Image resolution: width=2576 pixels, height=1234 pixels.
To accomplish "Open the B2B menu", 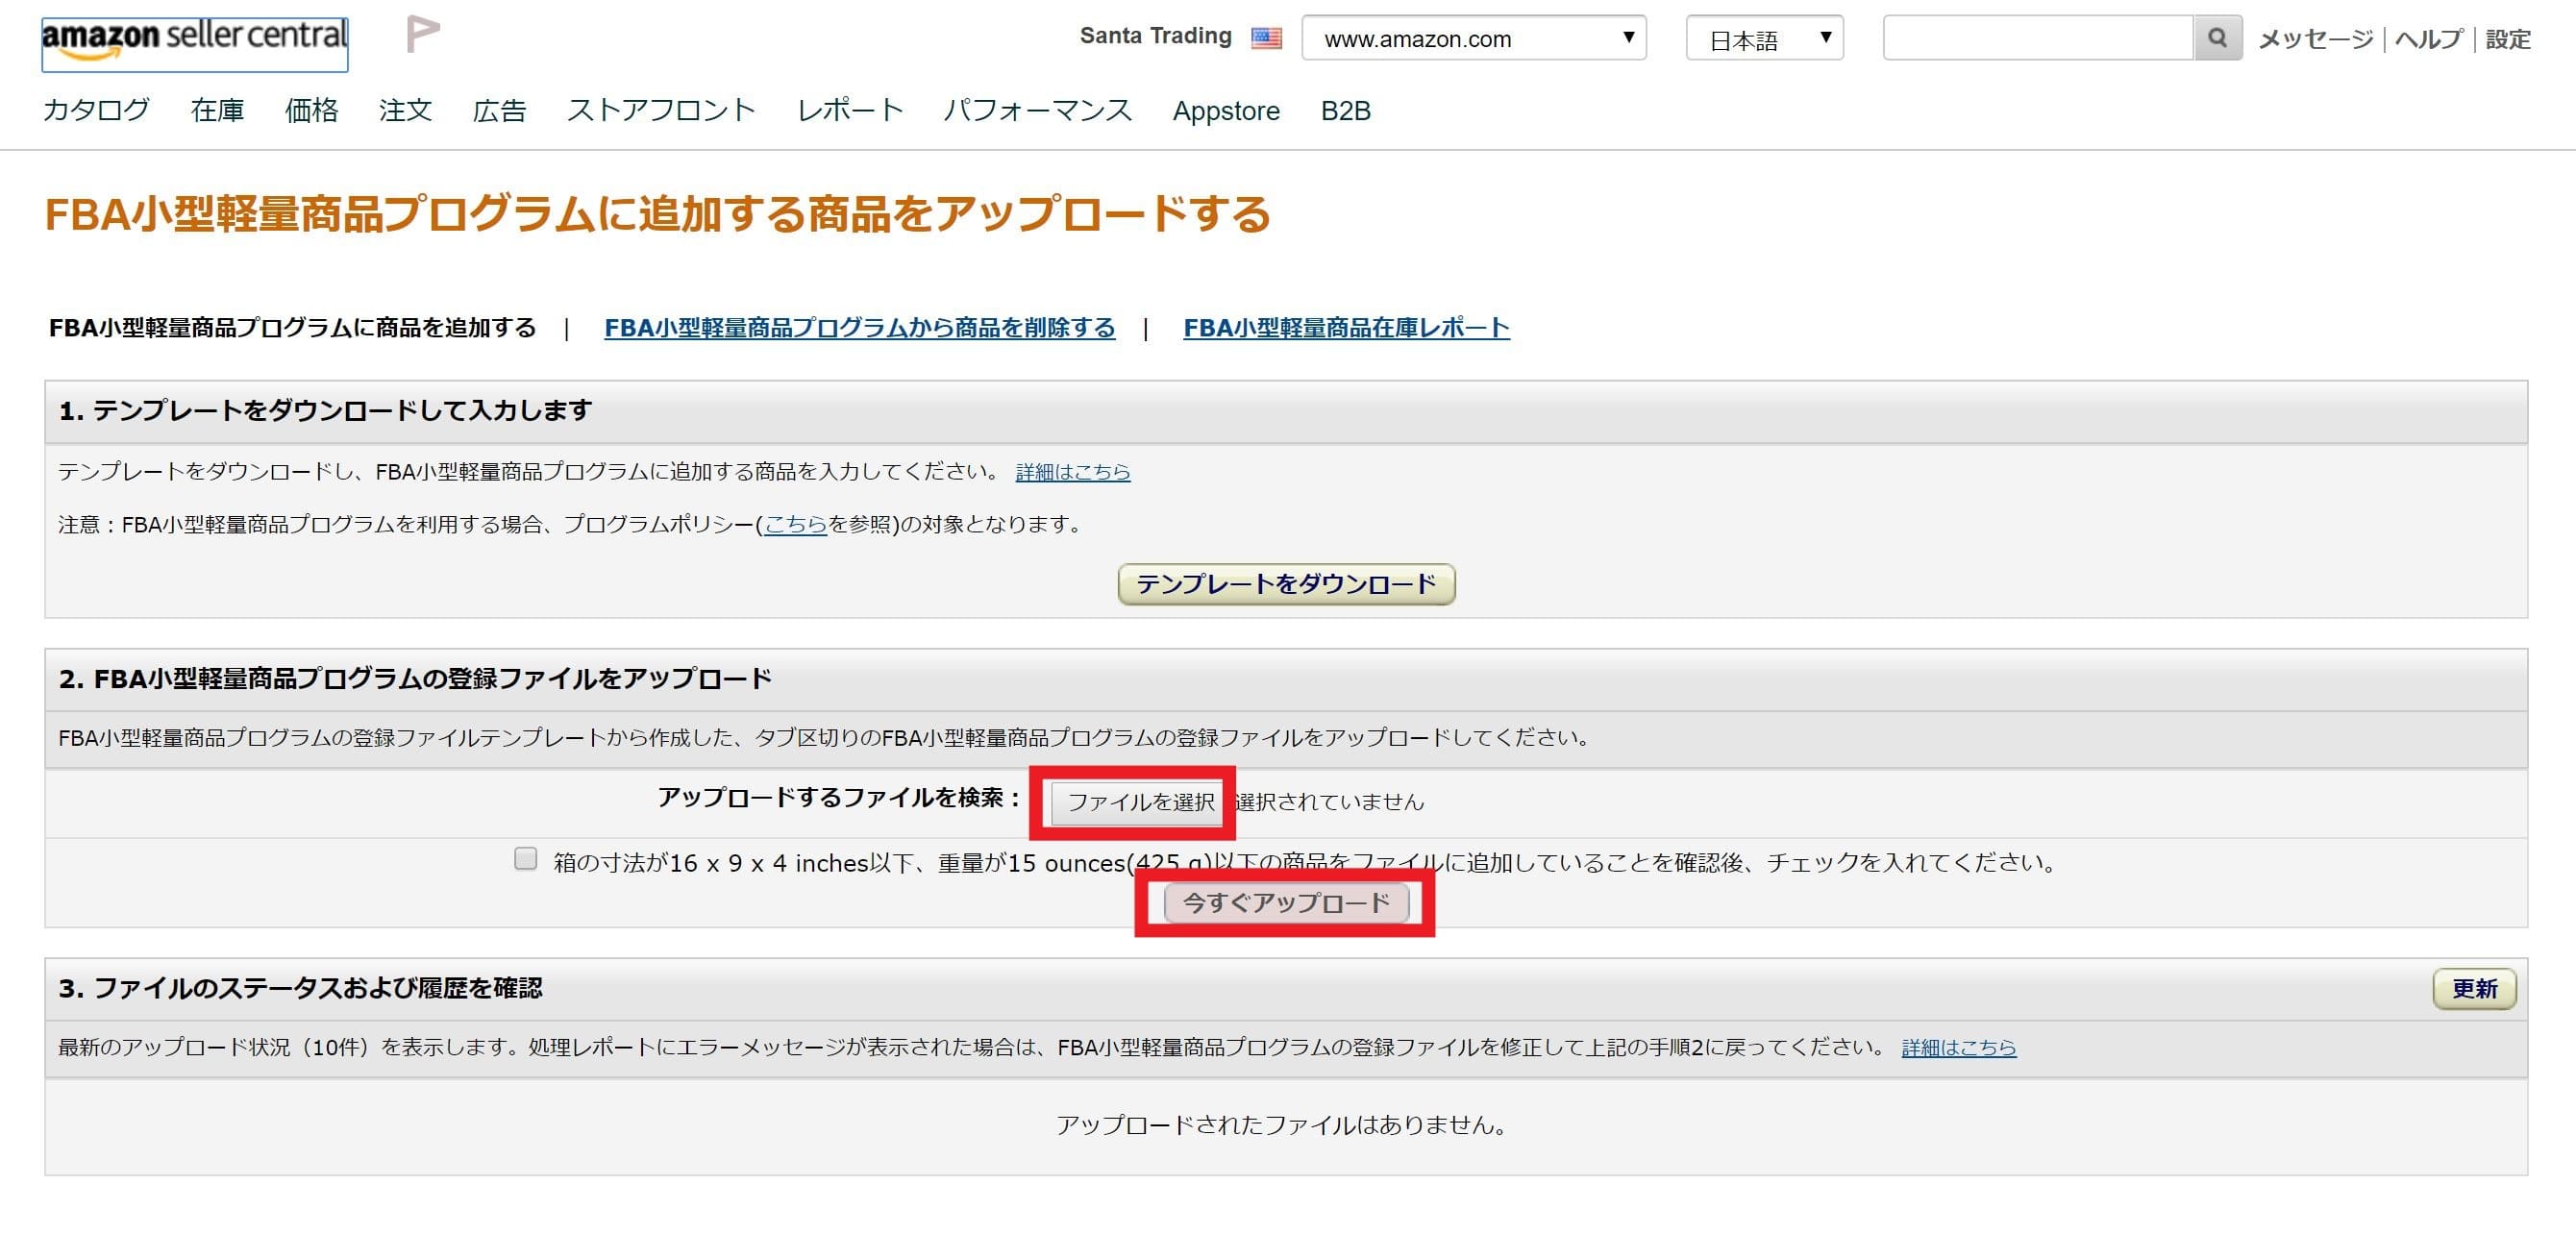I will (x=1346, y=110).
